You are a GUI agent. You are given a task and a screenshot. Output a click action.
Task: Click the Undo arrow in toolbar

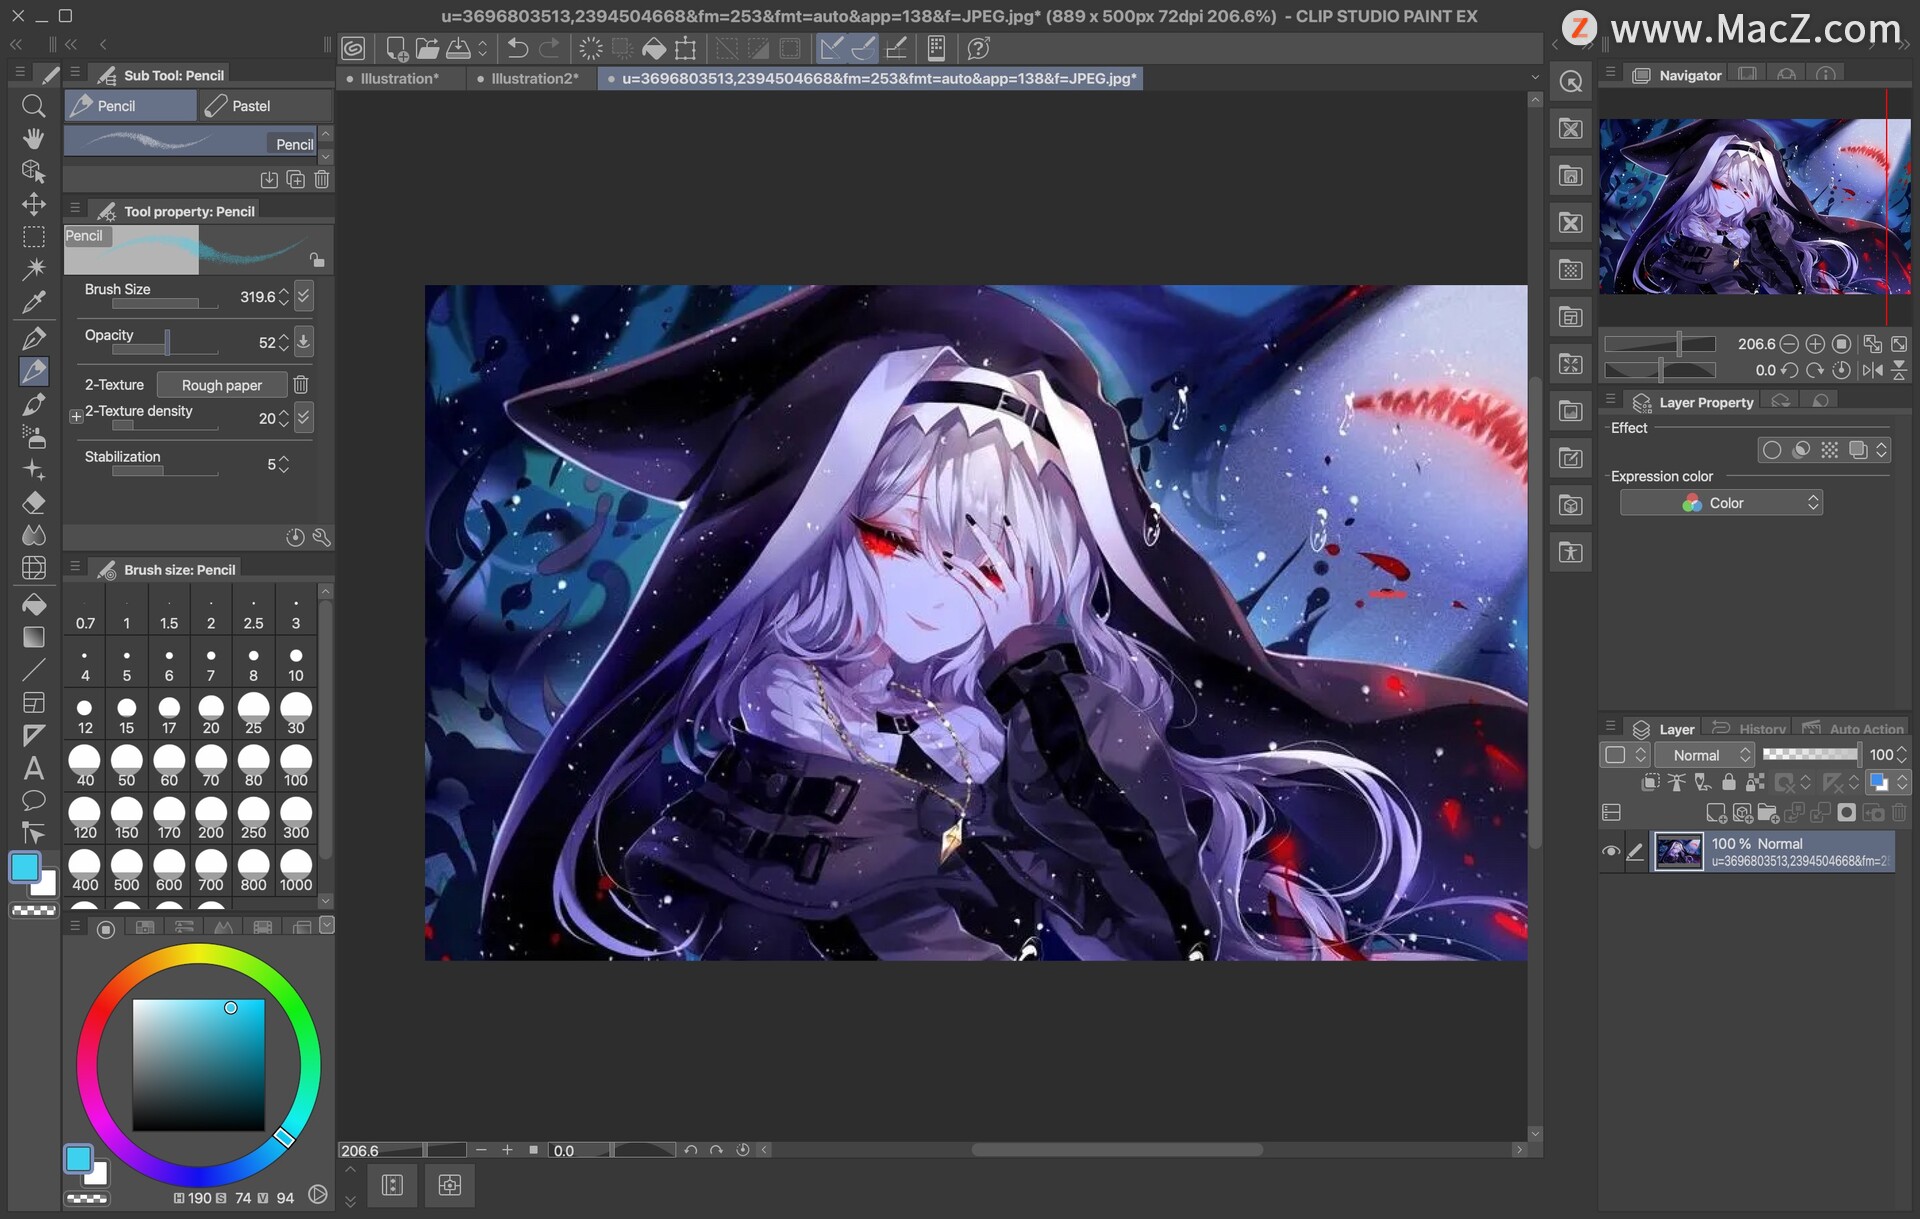tap(517, 48)
